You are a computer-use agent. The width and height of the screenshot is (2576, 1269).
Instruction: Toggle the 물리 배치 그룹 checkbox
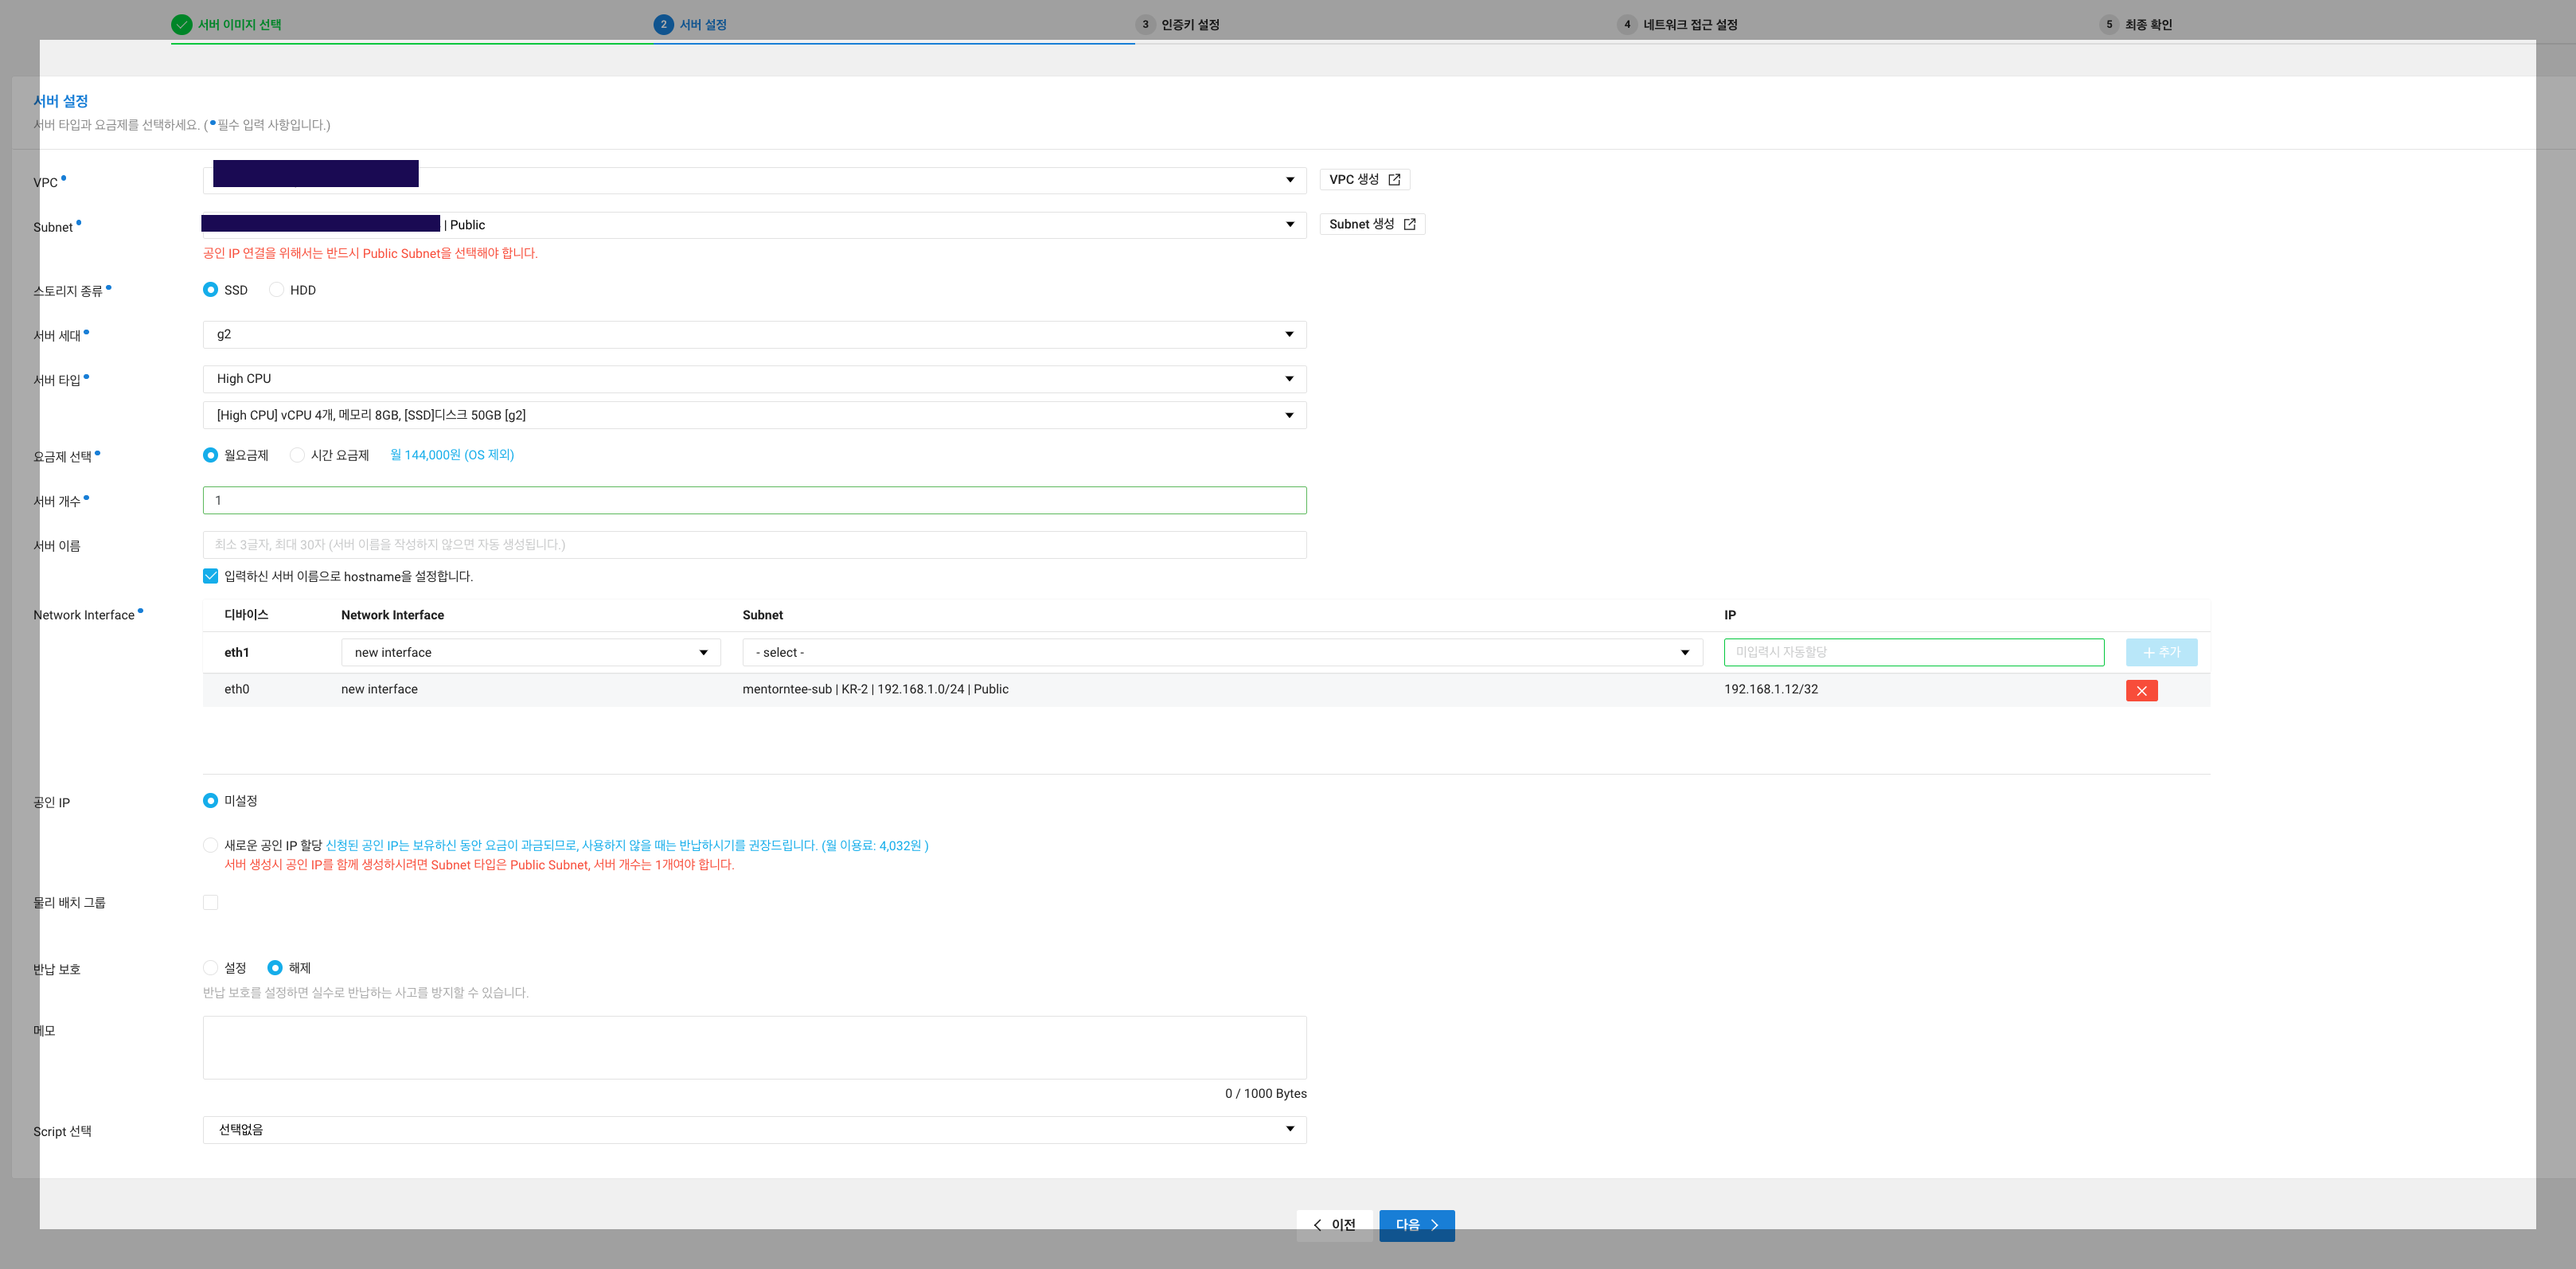click(210, 902)
